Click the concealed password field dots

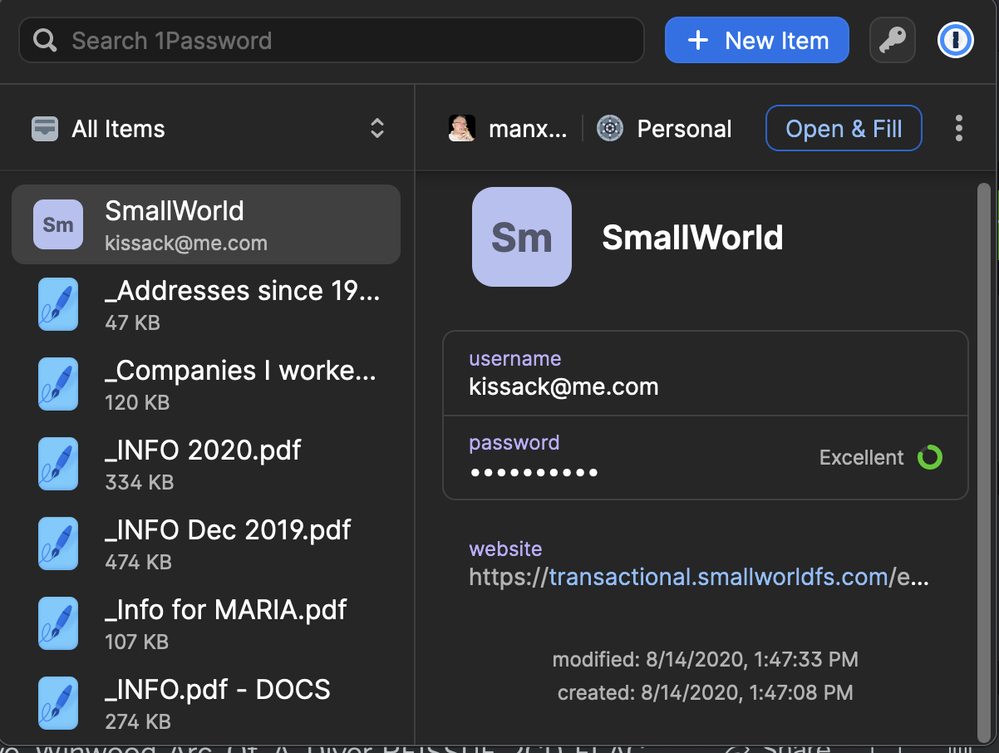point(534,472)
